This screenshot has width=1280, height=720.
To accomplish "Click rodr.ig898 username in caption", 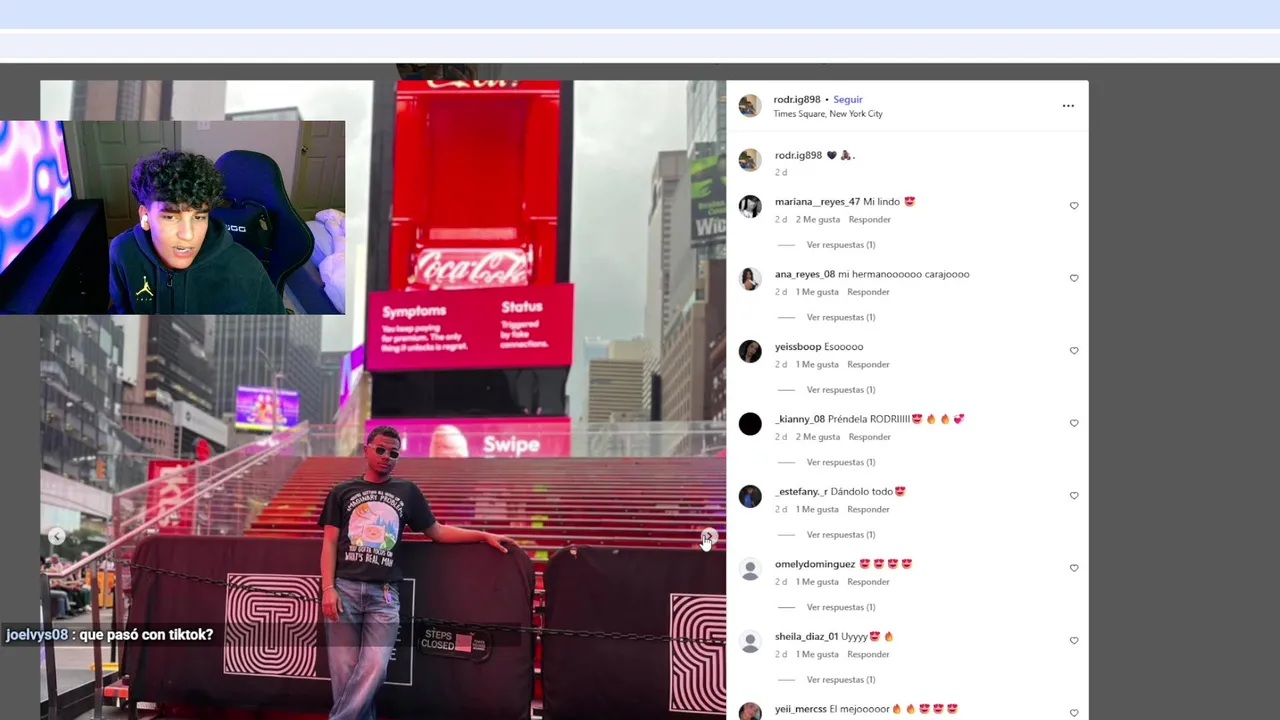I will pos(797,156).
